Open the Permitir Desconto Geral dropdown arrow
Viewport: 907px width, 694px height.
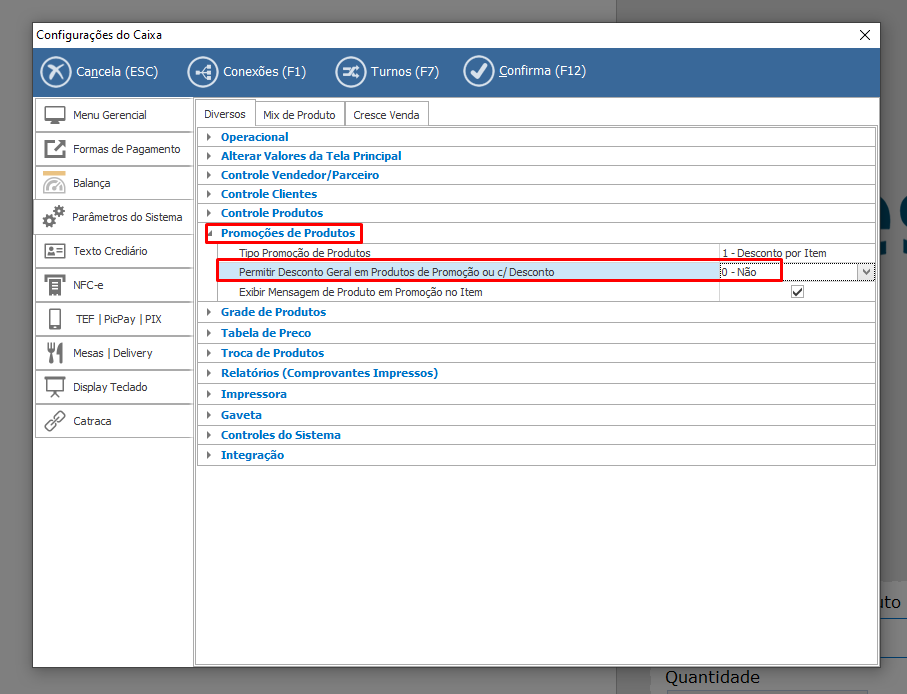click(x=865, y=272)
